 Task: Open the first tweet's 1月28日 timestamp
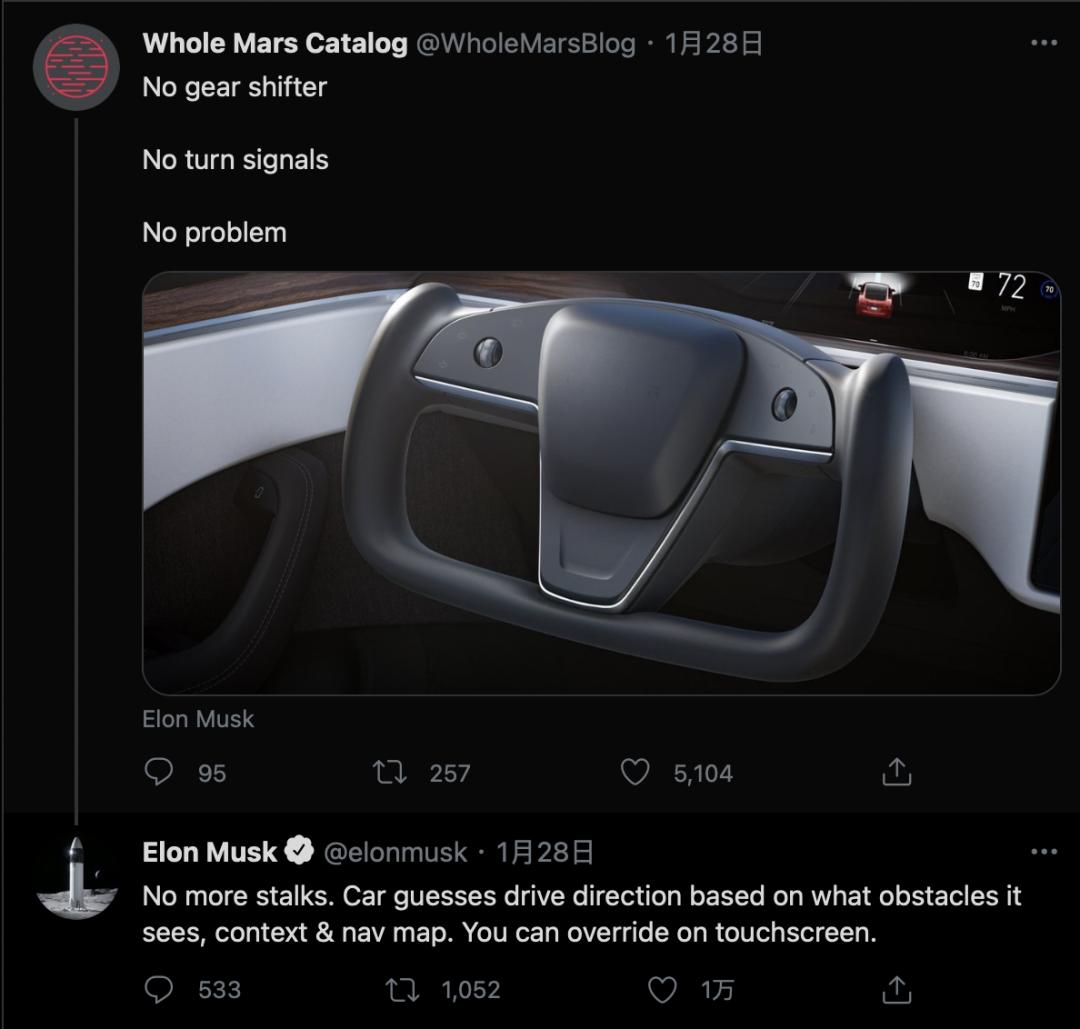pos(714,43)
